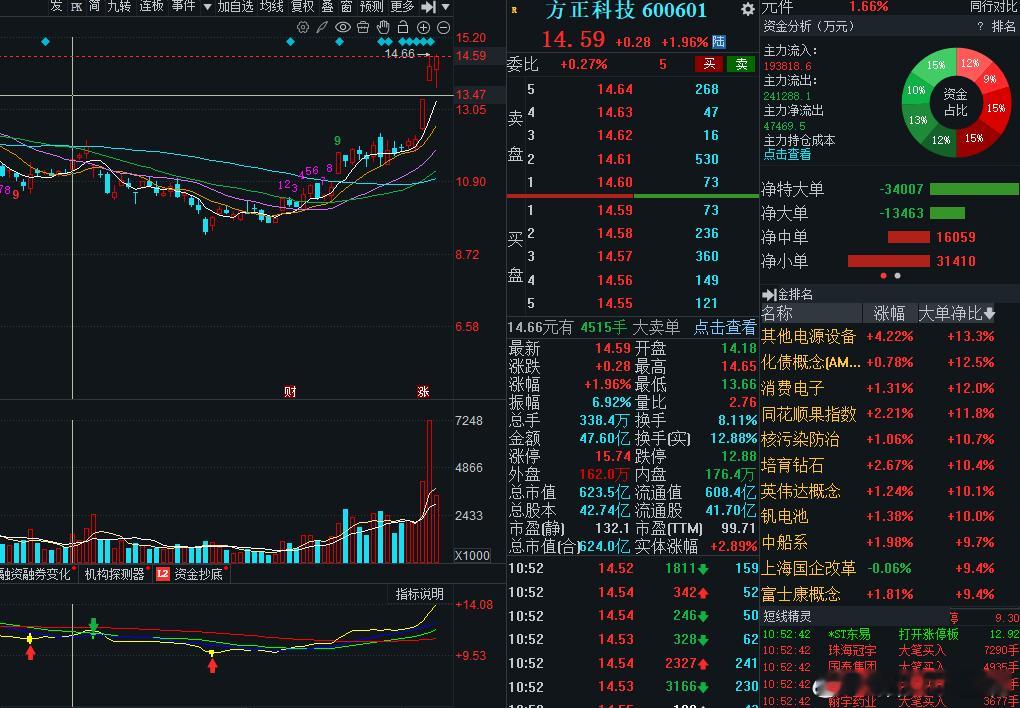The height and width of the screenshot is (708, 1020).
Task: Click 净特大单 green bar
Action: (x=974, y=189)
